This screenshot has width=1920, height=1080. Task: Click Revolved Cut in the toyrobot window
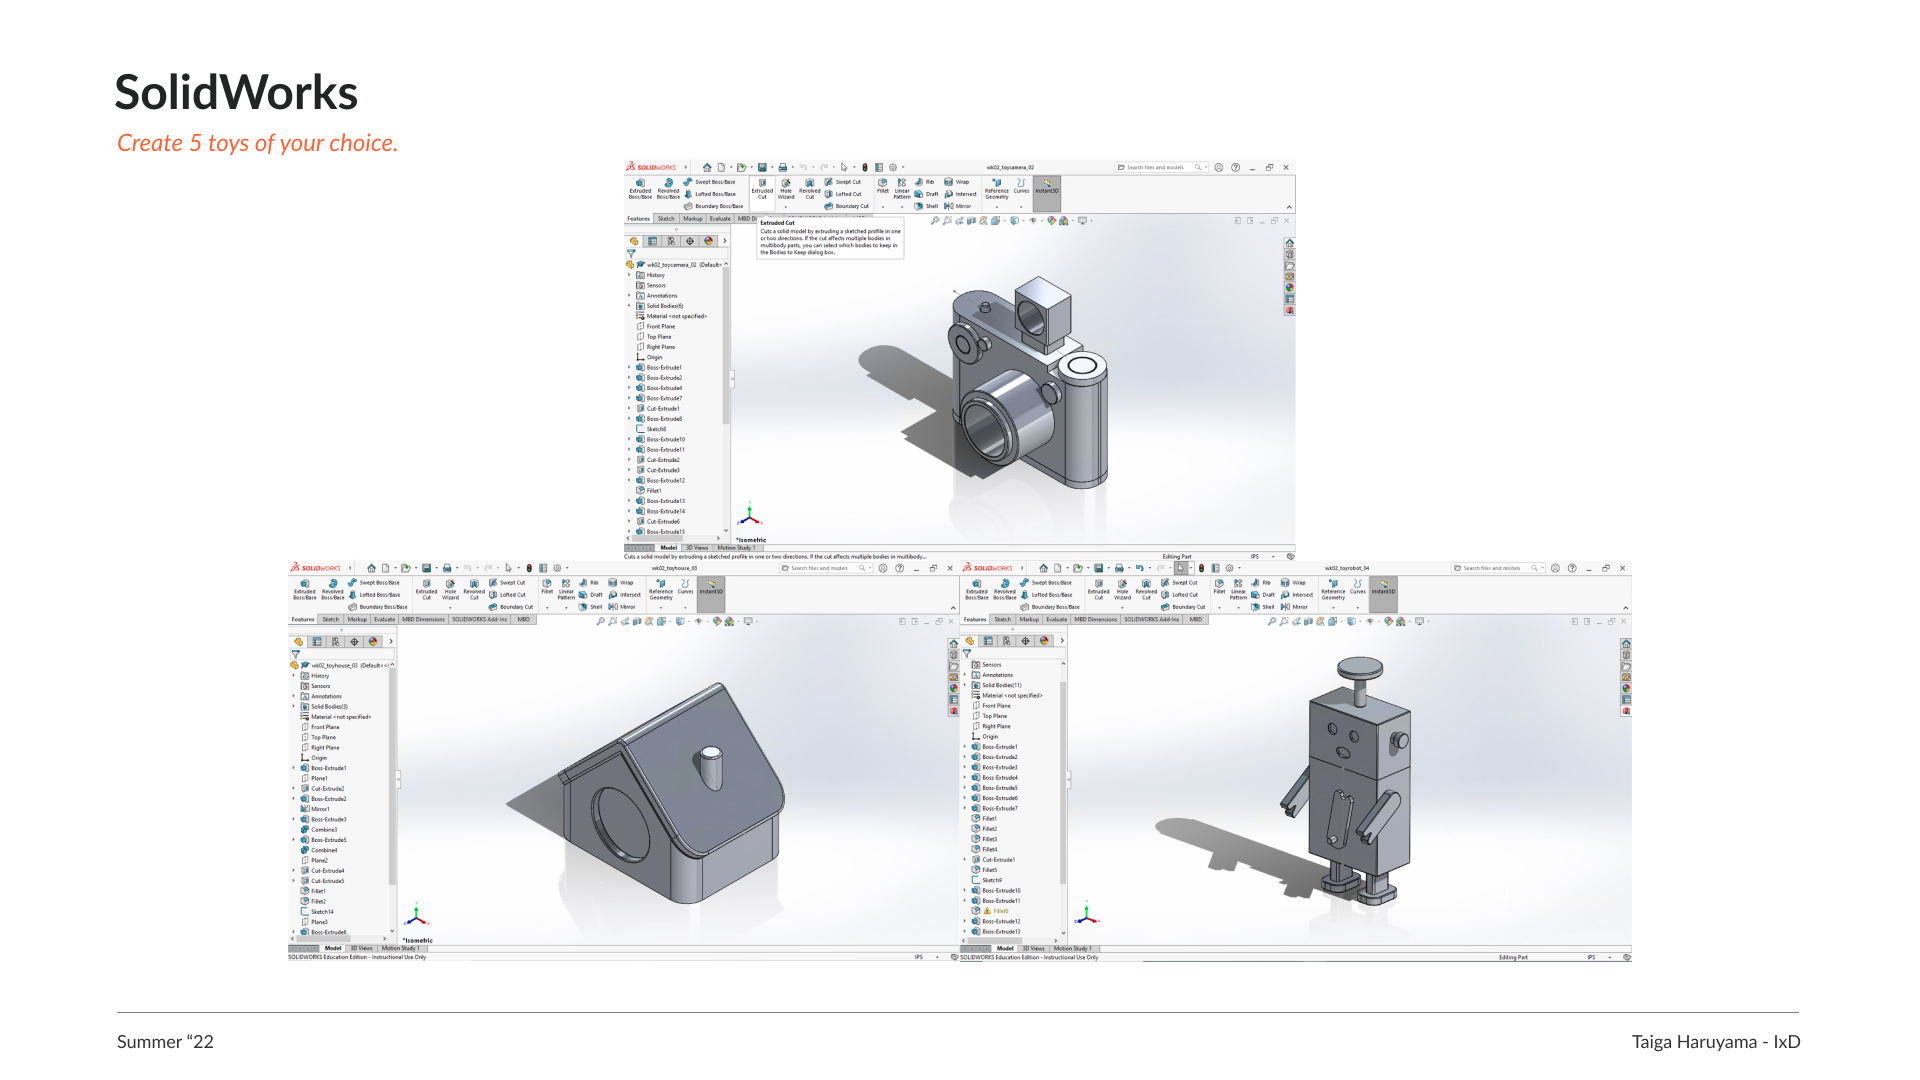(x=1146, y=588)
